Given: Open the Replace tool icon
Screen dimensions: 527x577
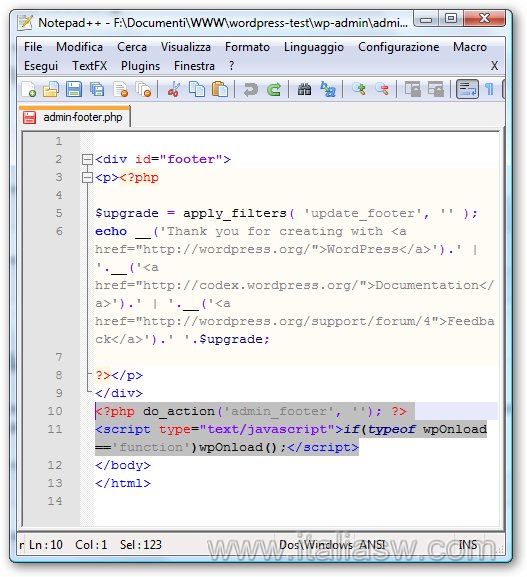Looking at the screenshot, I should click(x=328, y=89).
